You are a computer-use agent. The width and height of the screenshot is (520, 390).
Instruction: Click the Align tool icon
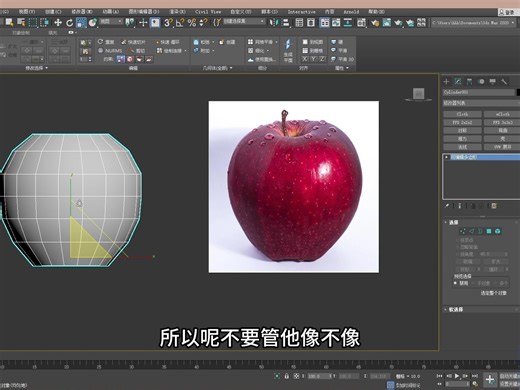(286, 22)
